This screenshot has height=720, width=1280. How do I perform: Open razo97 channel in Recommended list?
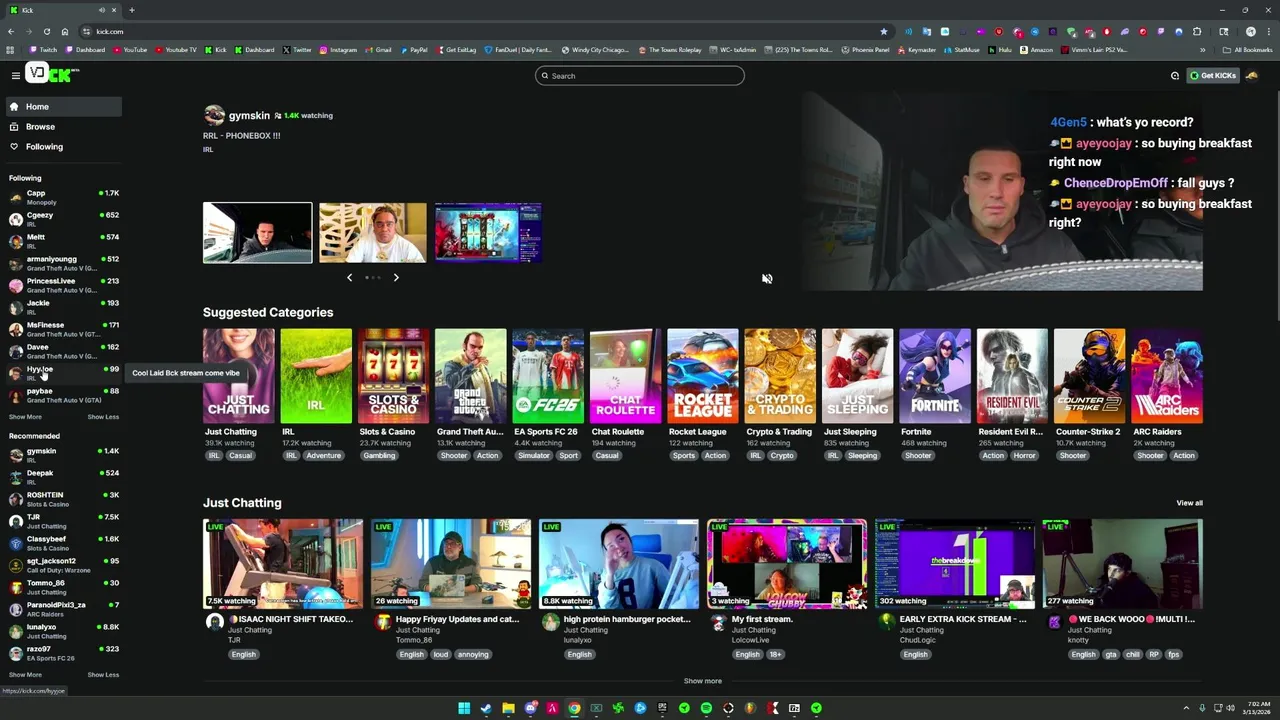coord(62,653)
